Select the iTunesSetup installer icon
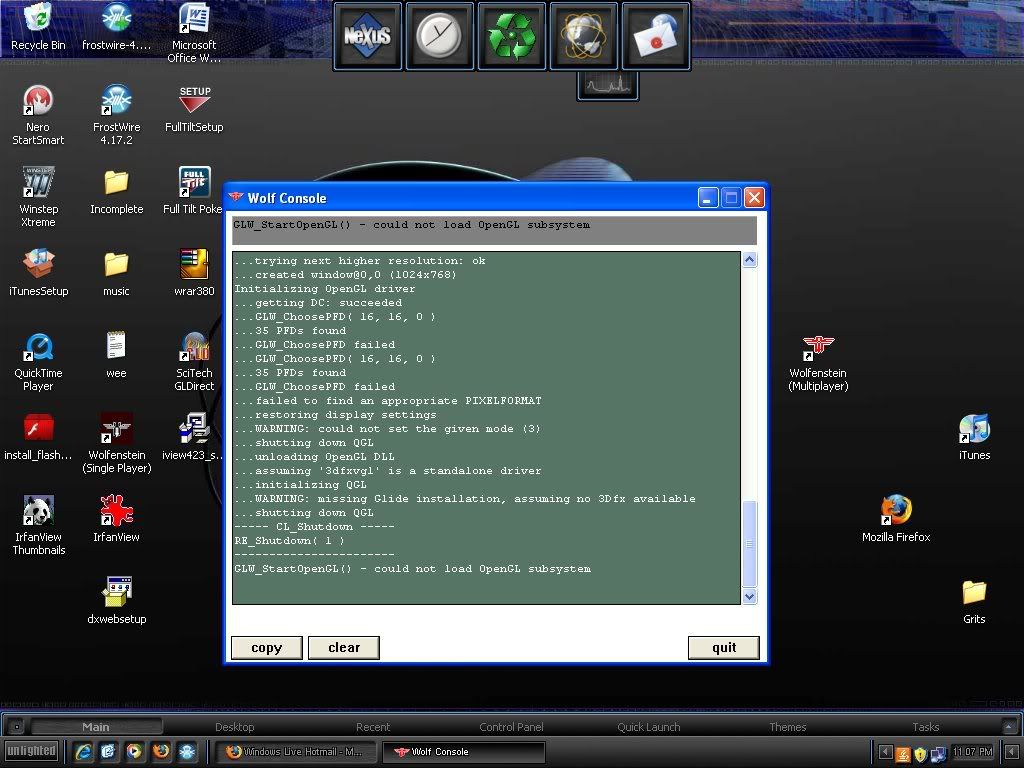 pyautogui.click(x=39, y=273)
